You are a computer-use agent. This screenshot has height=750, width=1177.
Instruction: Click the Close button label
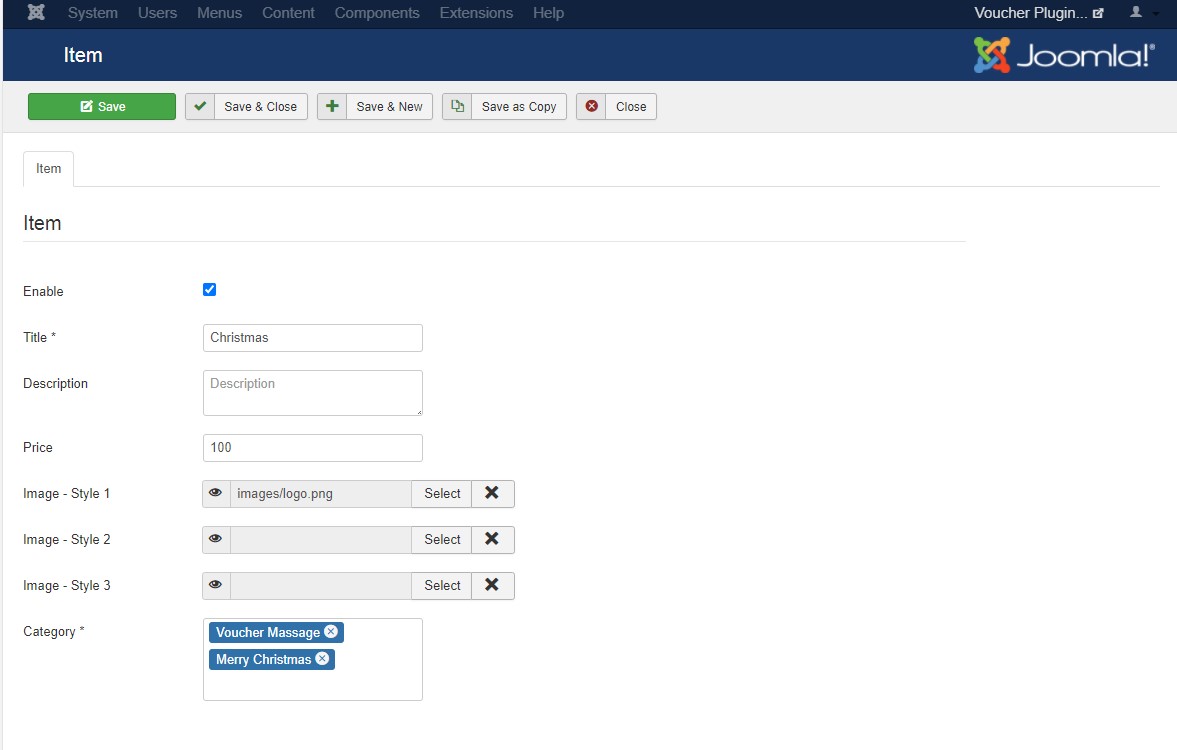click(x=631, y=107)
